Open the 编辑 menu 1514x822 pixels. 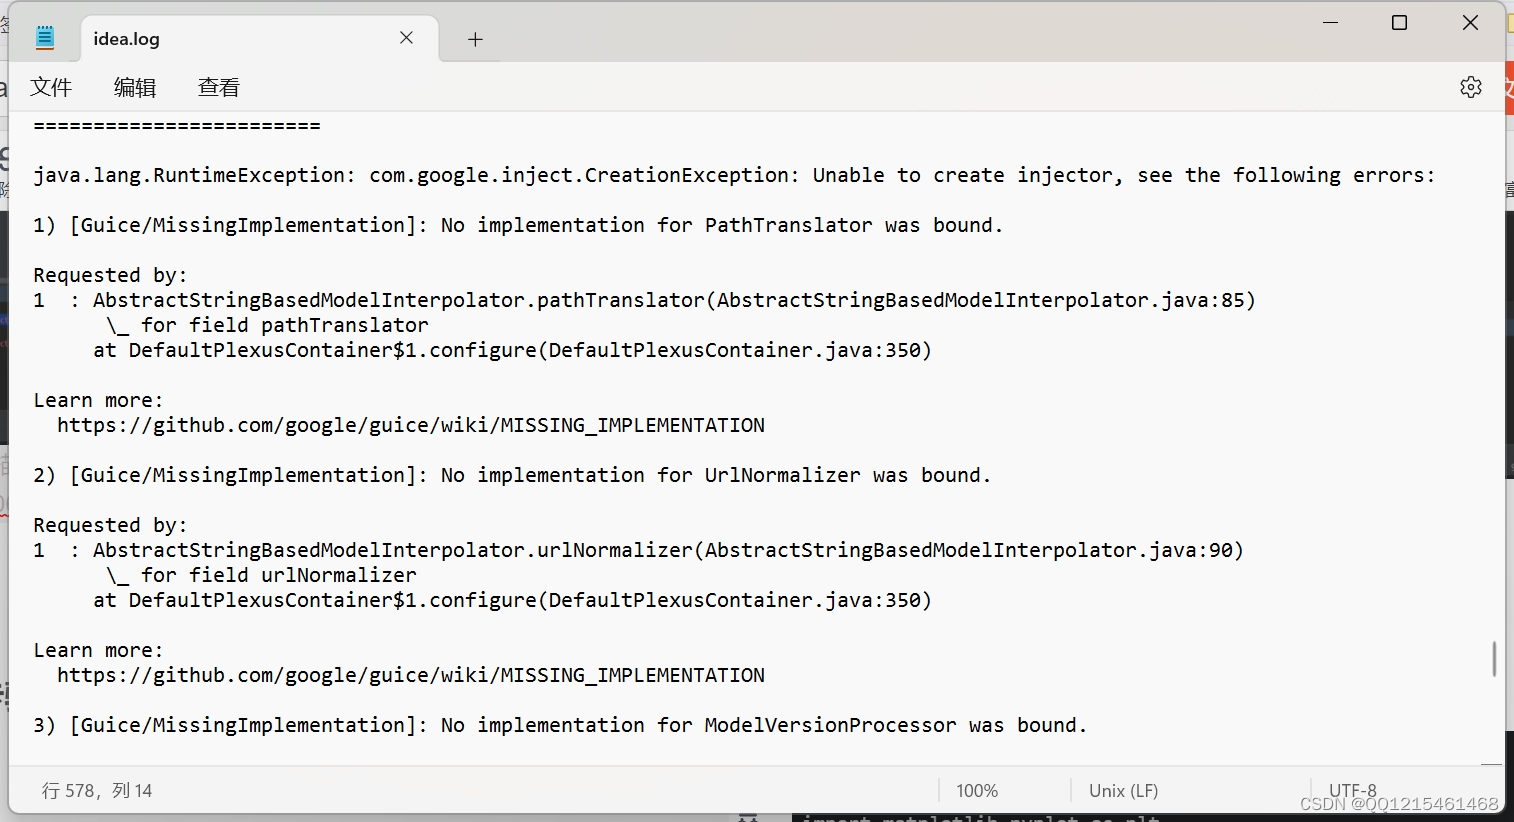tap(135, 87)
